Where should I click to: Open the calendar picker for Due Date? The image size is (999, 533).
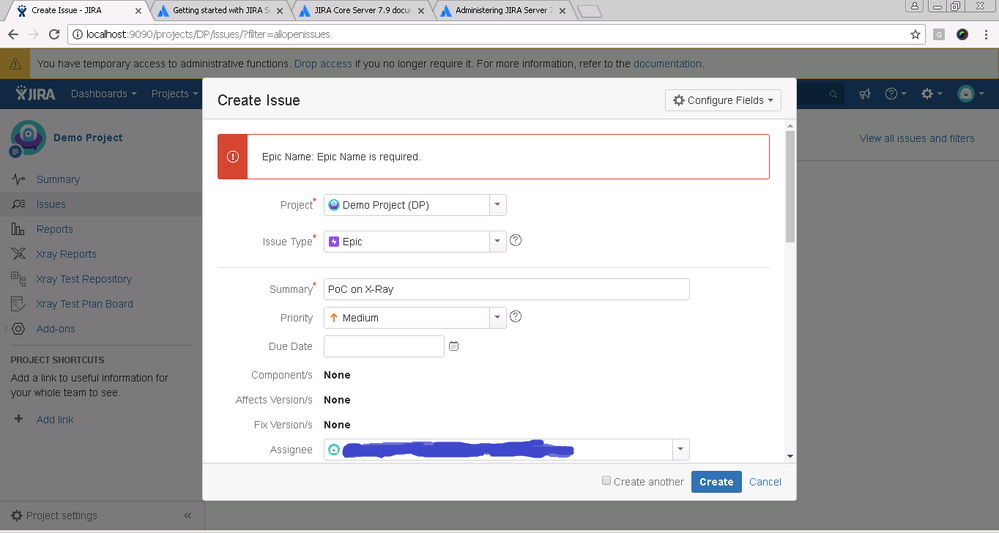[x=454, y=346]
